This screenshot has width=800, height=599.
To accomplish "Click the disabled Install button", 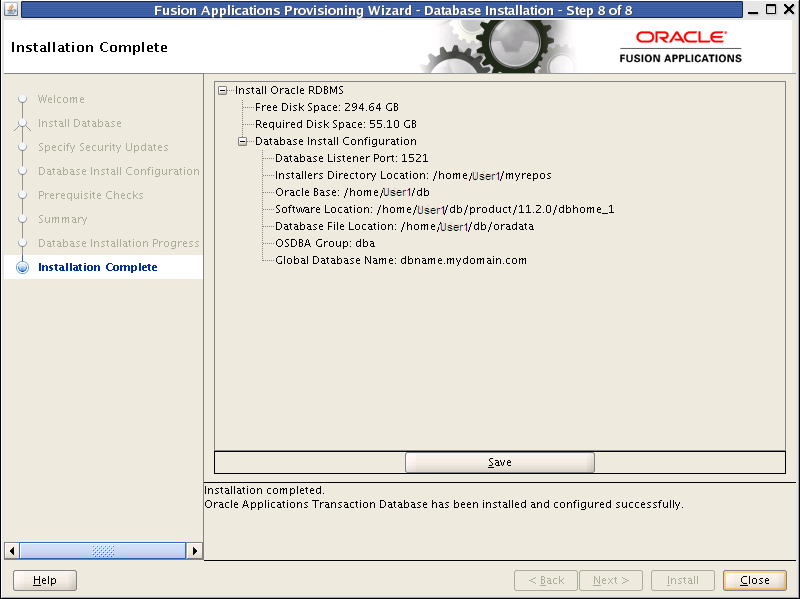I will pos(683,580).
